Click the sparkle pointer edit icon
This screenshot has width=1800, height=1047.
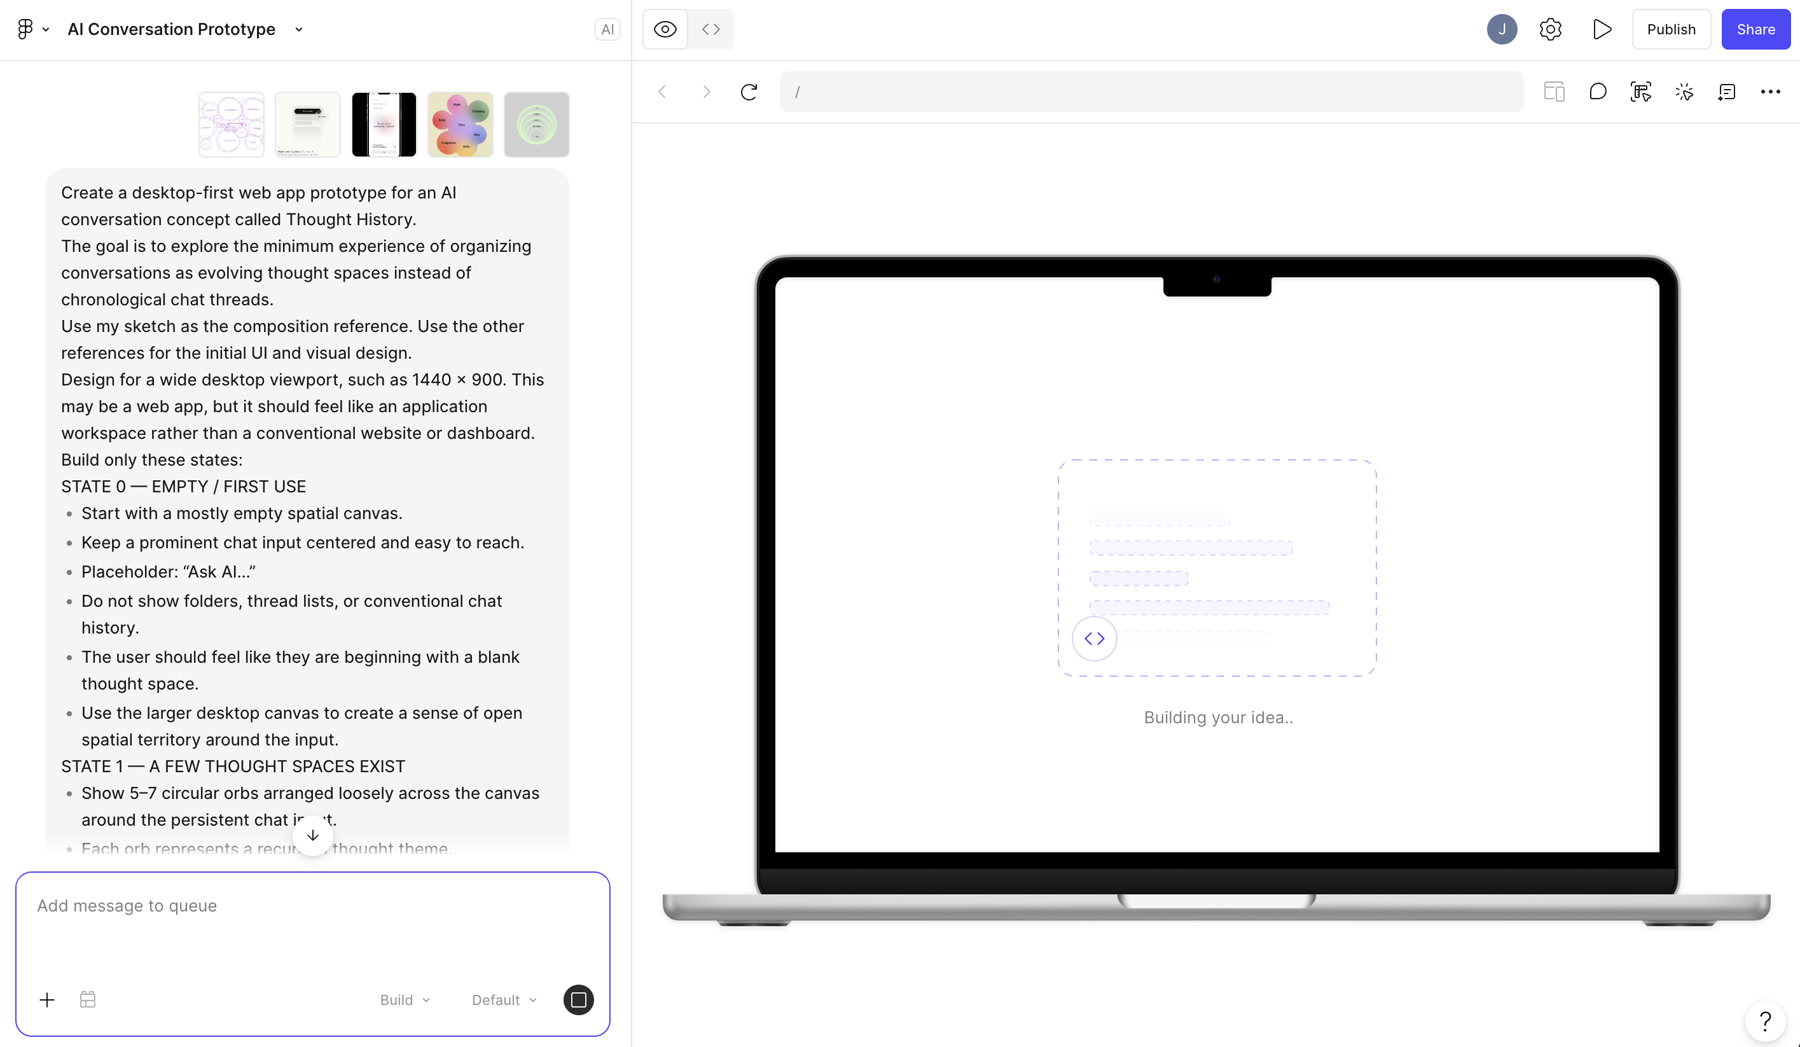[1684, 92]
